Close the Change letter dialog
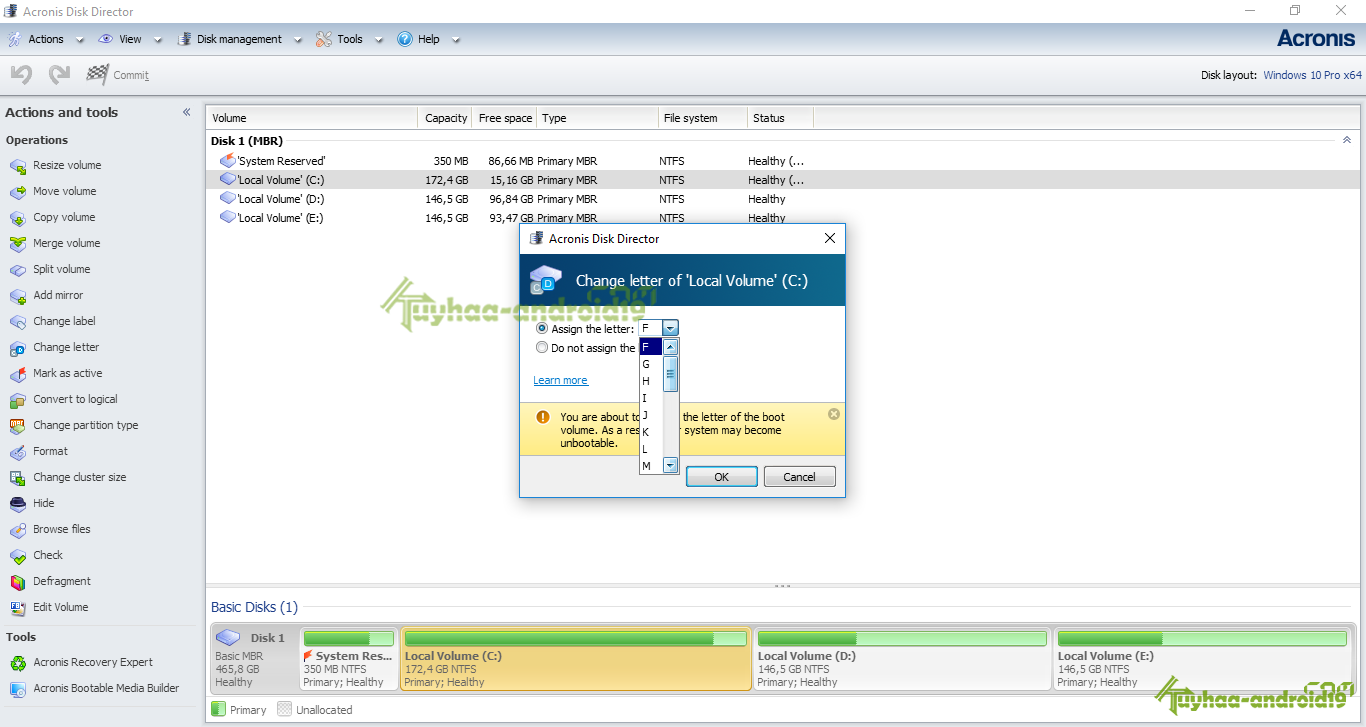Screen dimensions: 1366x727 (x=829, y=239)
